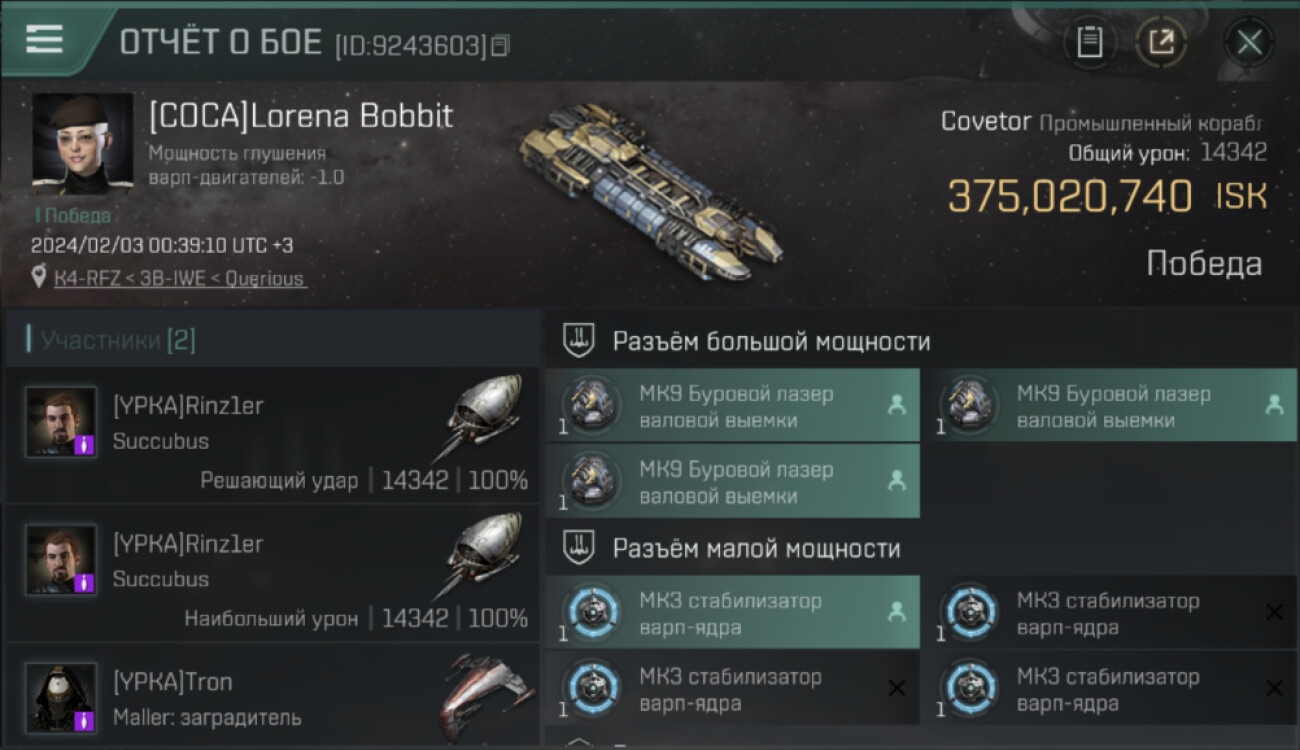Expand the partly visible section at bottom
The height and width of the screenshot is (750, 1300).
(580, 743)
